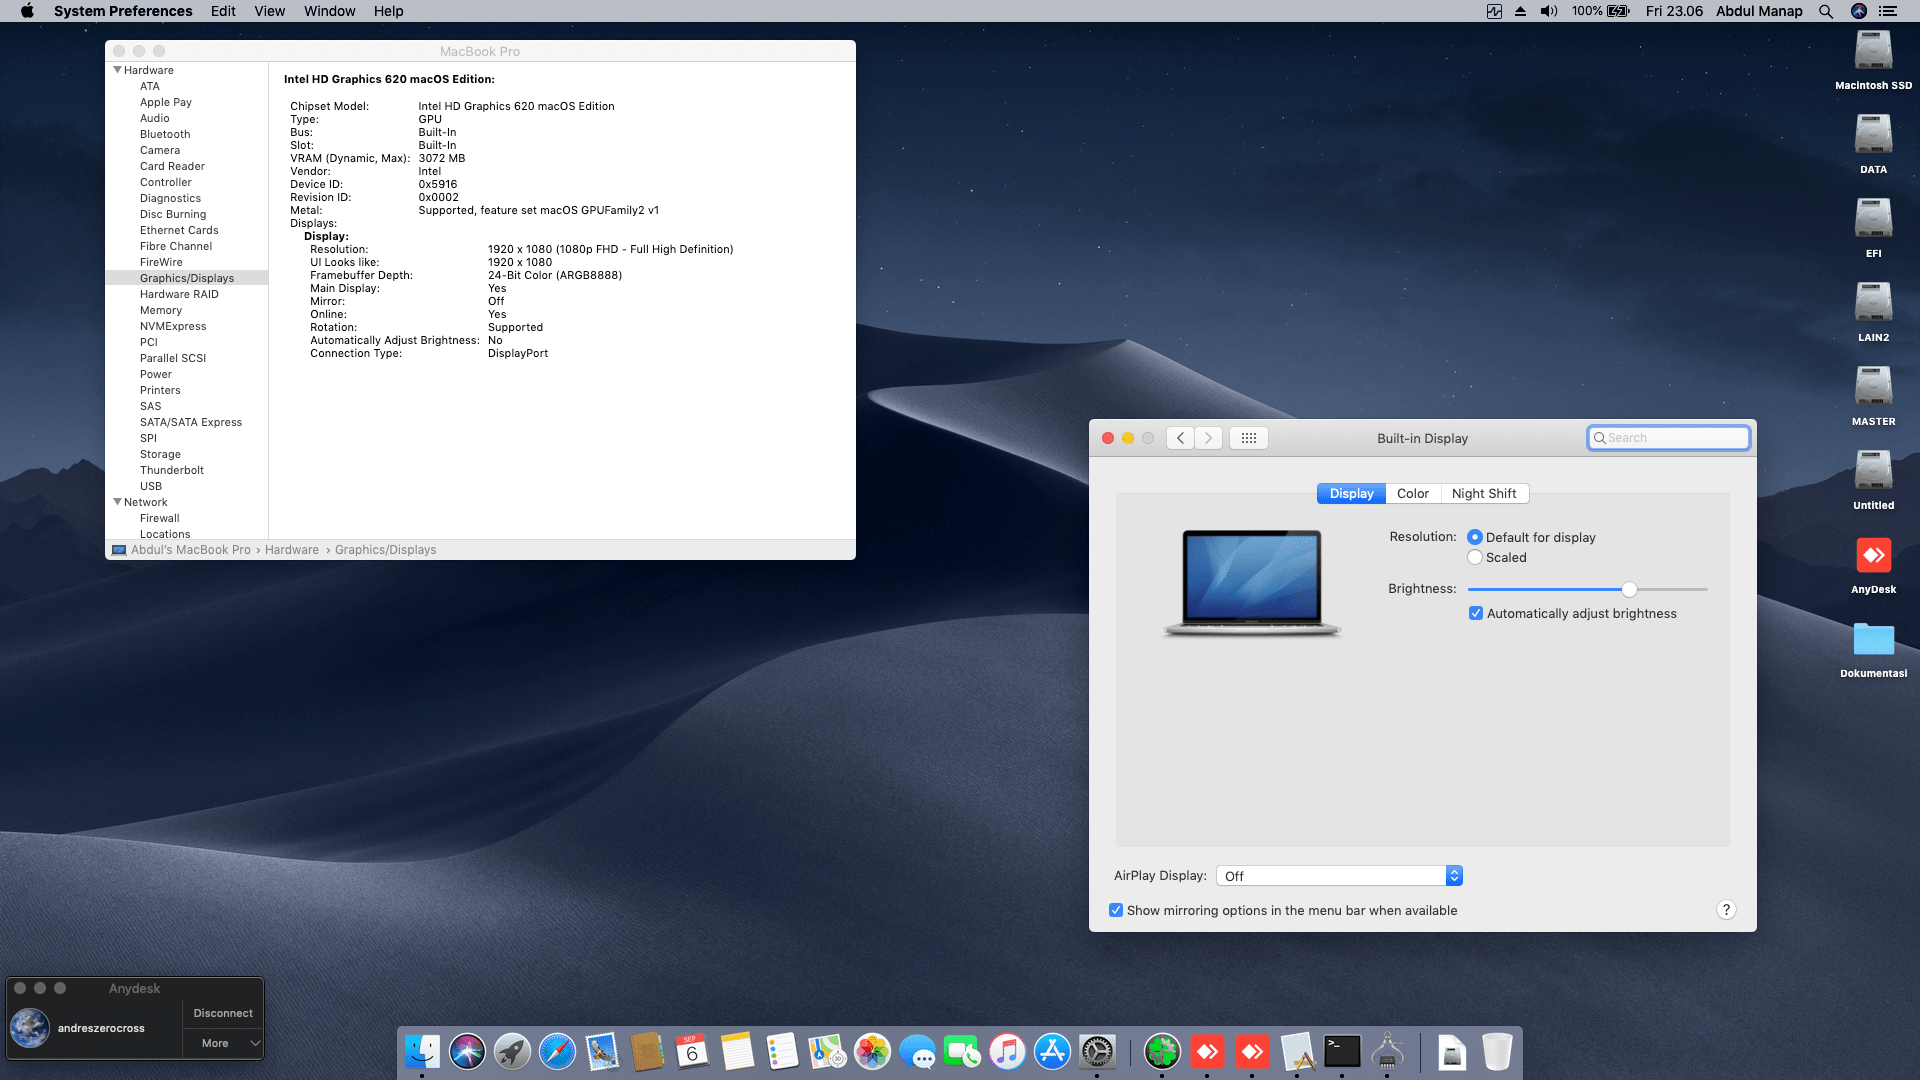Open the Macintosh SSD drive icon
Screen dimensions: 1920x1080
pos(1873,52)
